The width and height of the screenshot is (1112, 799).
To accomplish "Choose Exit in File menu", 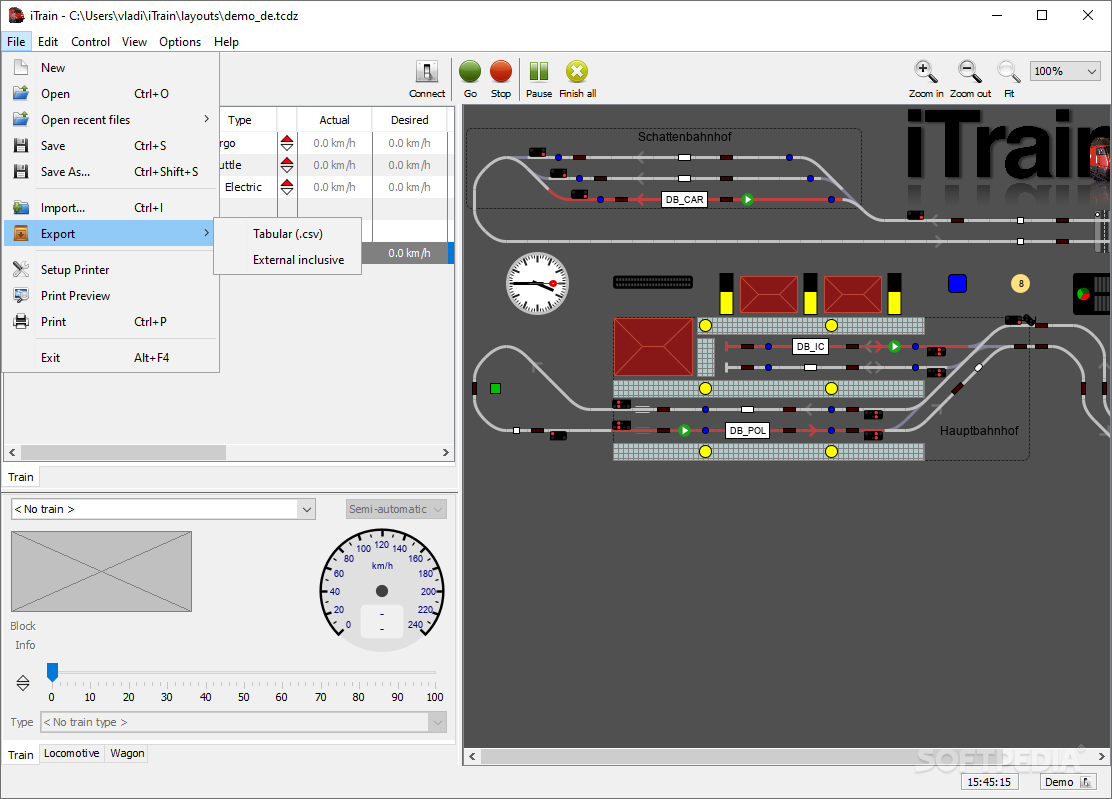I will (111, 358).
